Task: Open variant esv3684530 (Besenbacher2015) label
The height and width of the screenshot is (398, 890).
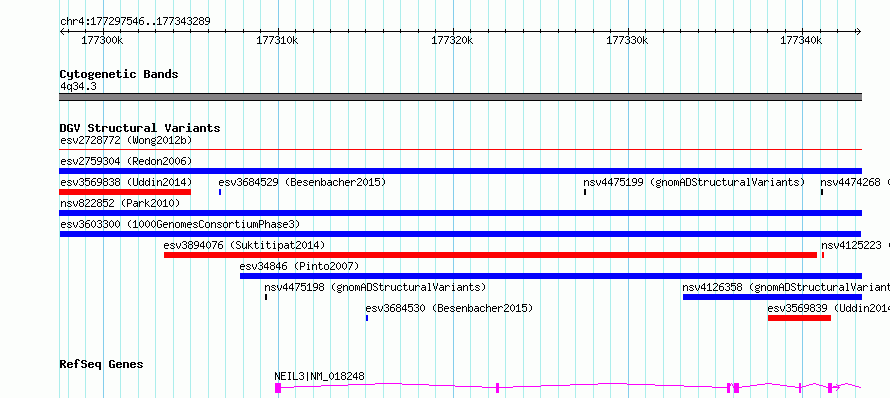Action: (x=449, y=308)
